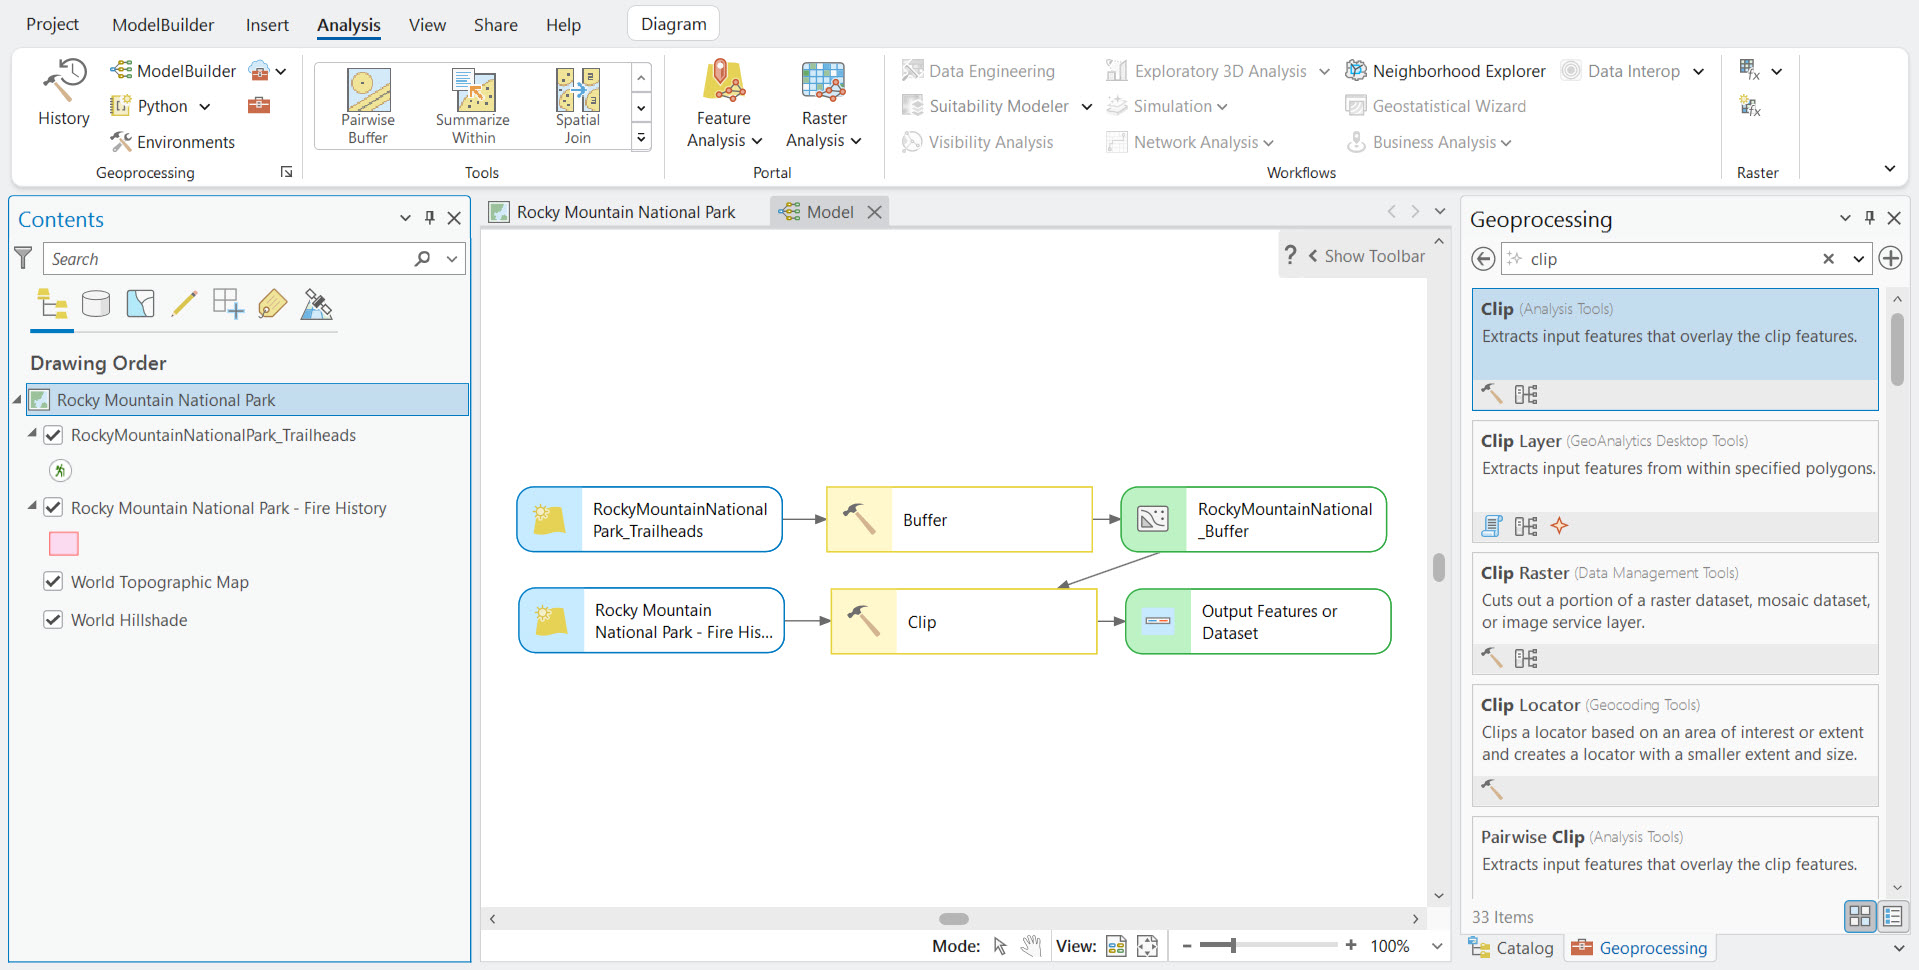
Task: Open the View menu
Action: pyautogui.click(x=427, y=24)
